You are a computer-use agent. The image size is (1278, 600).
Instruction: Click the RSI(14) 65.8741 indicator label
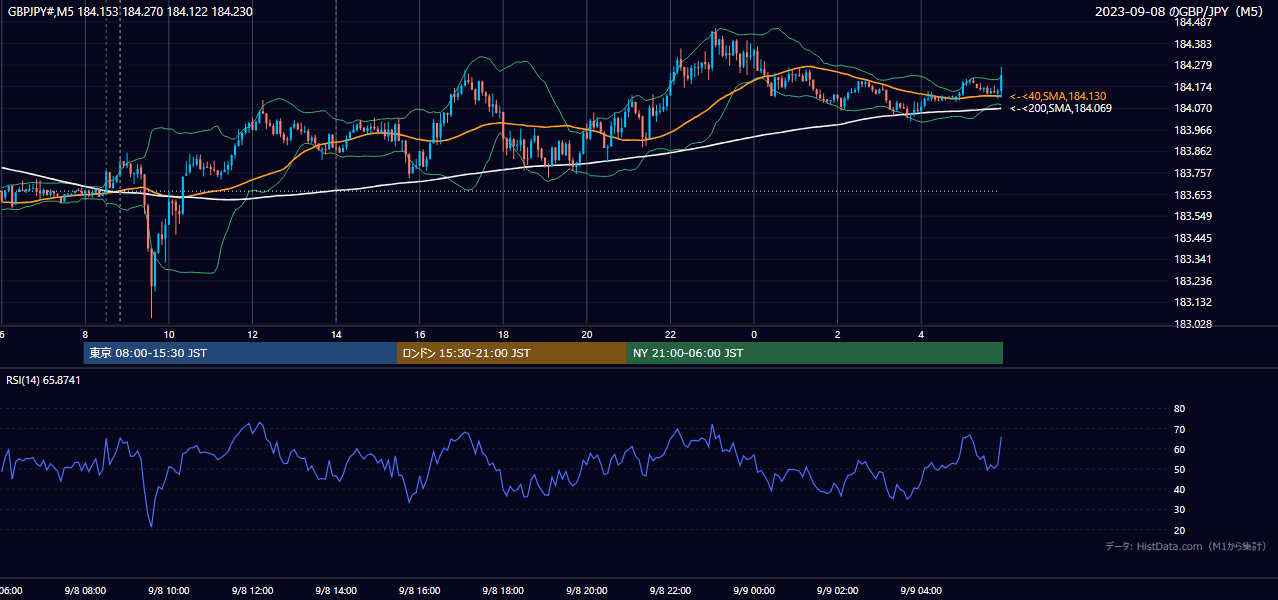pos(43,380)
